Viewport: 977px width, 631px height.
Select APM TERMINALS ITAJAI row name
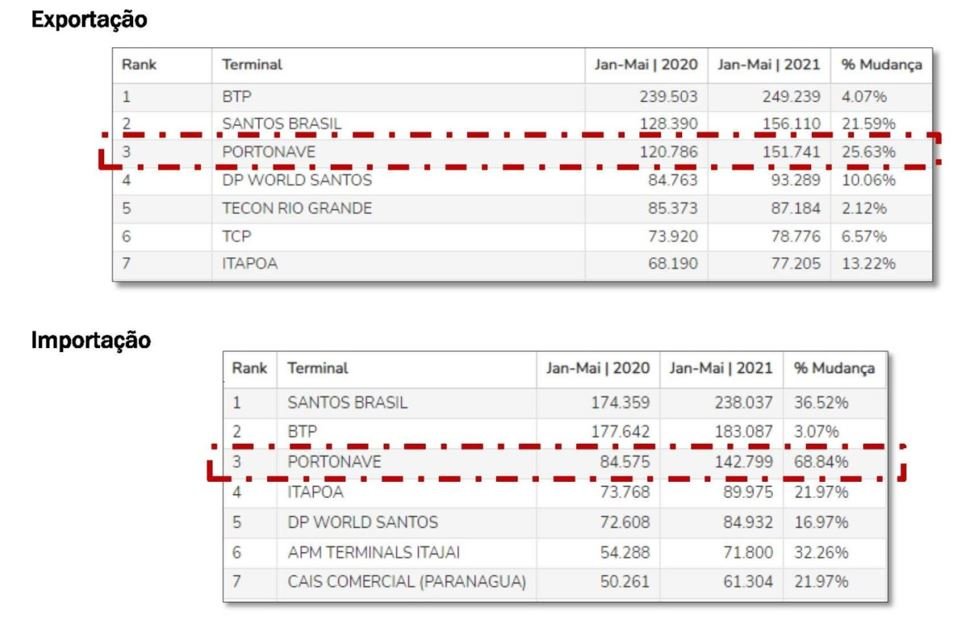(x=374, y=553)
